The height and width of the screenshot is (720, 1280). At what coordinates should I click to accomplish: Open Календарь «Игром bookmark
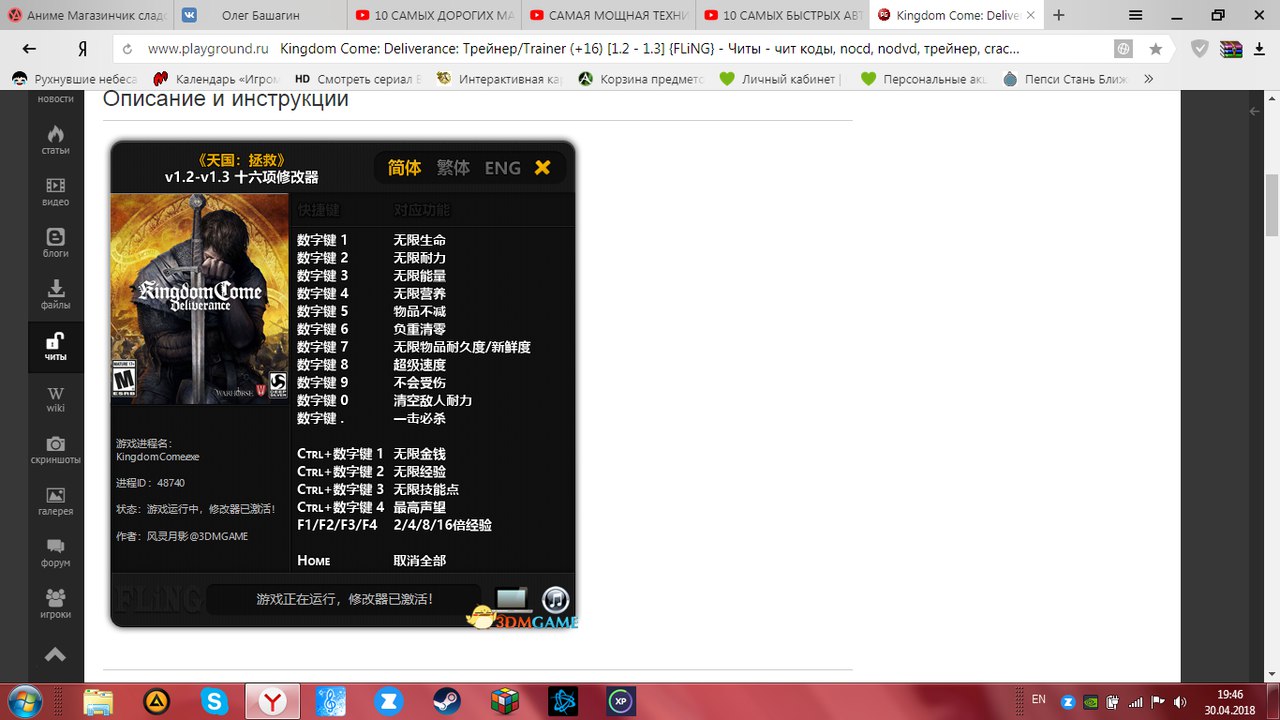217,79
